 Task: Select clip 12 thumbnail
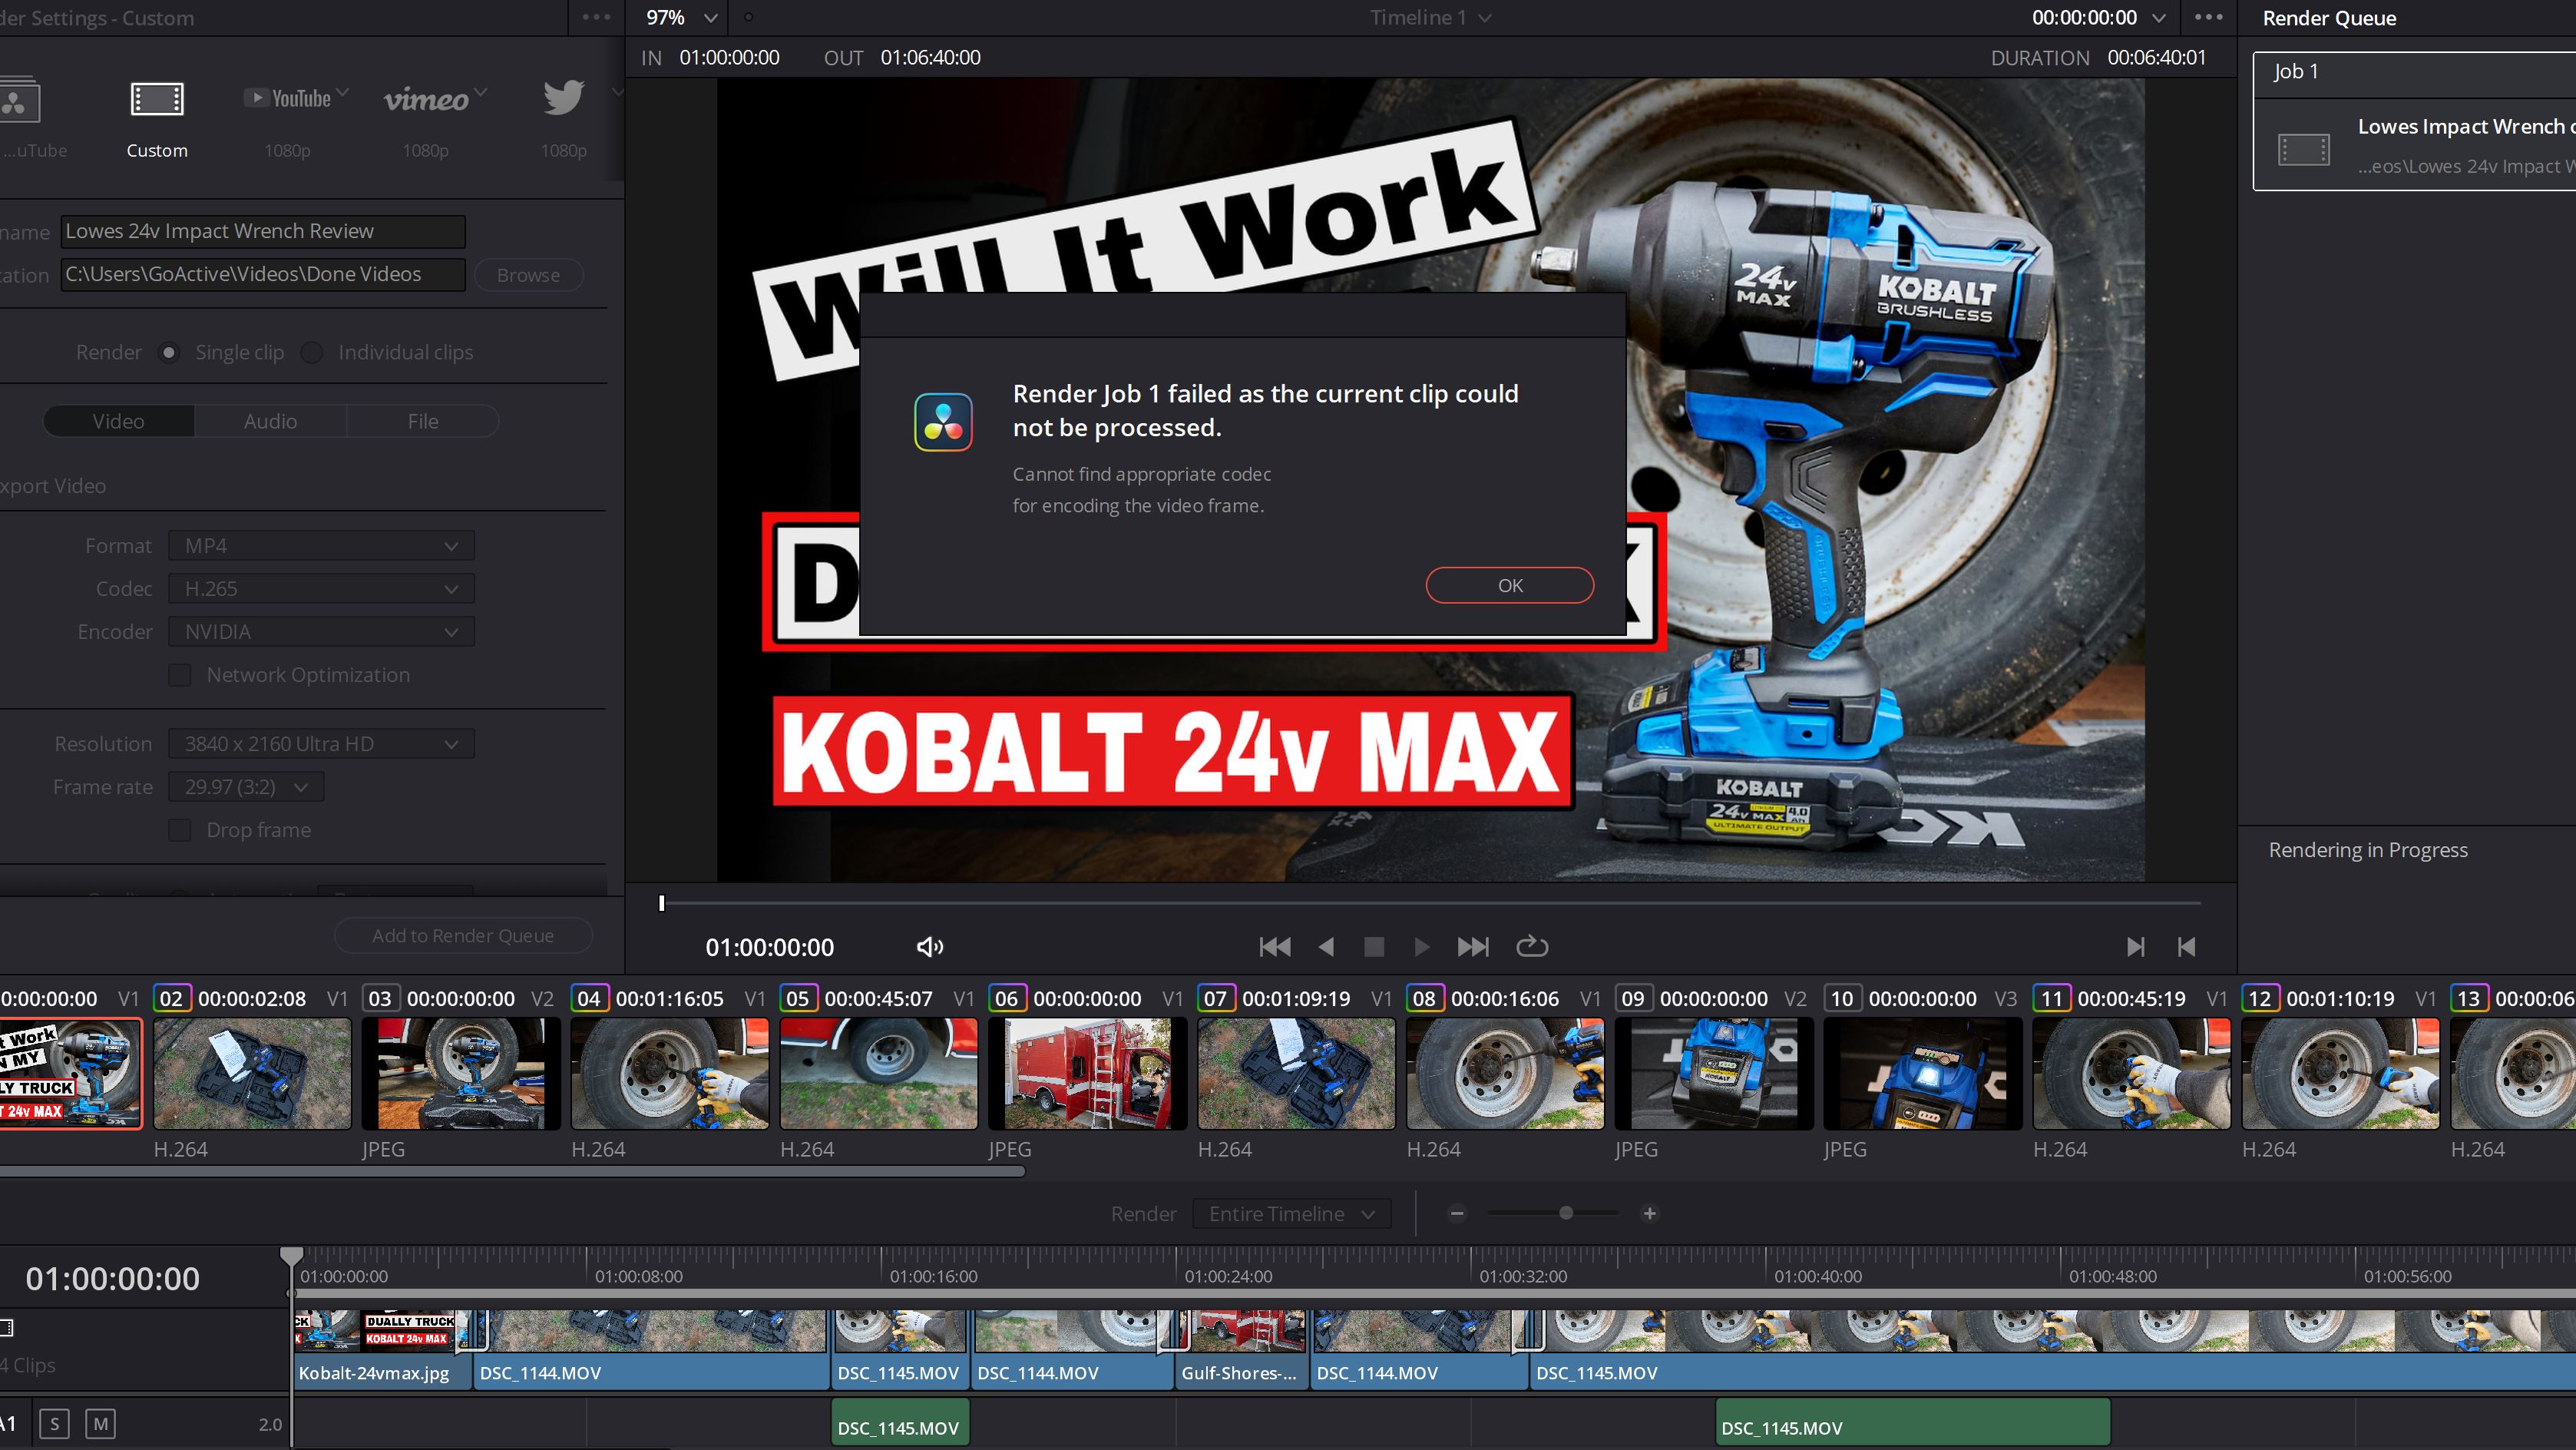[2340, 1074]
